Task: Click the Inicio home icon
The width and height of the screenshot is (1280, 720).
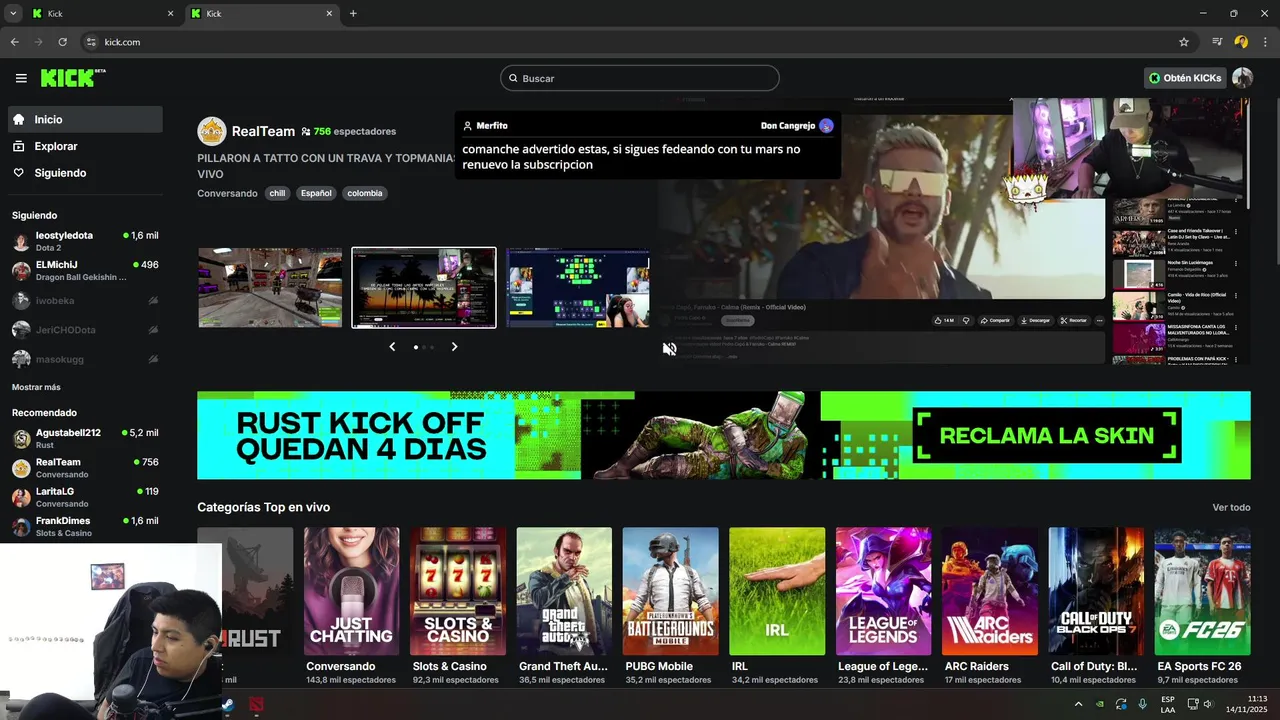Action: click(x=19, y=119)
